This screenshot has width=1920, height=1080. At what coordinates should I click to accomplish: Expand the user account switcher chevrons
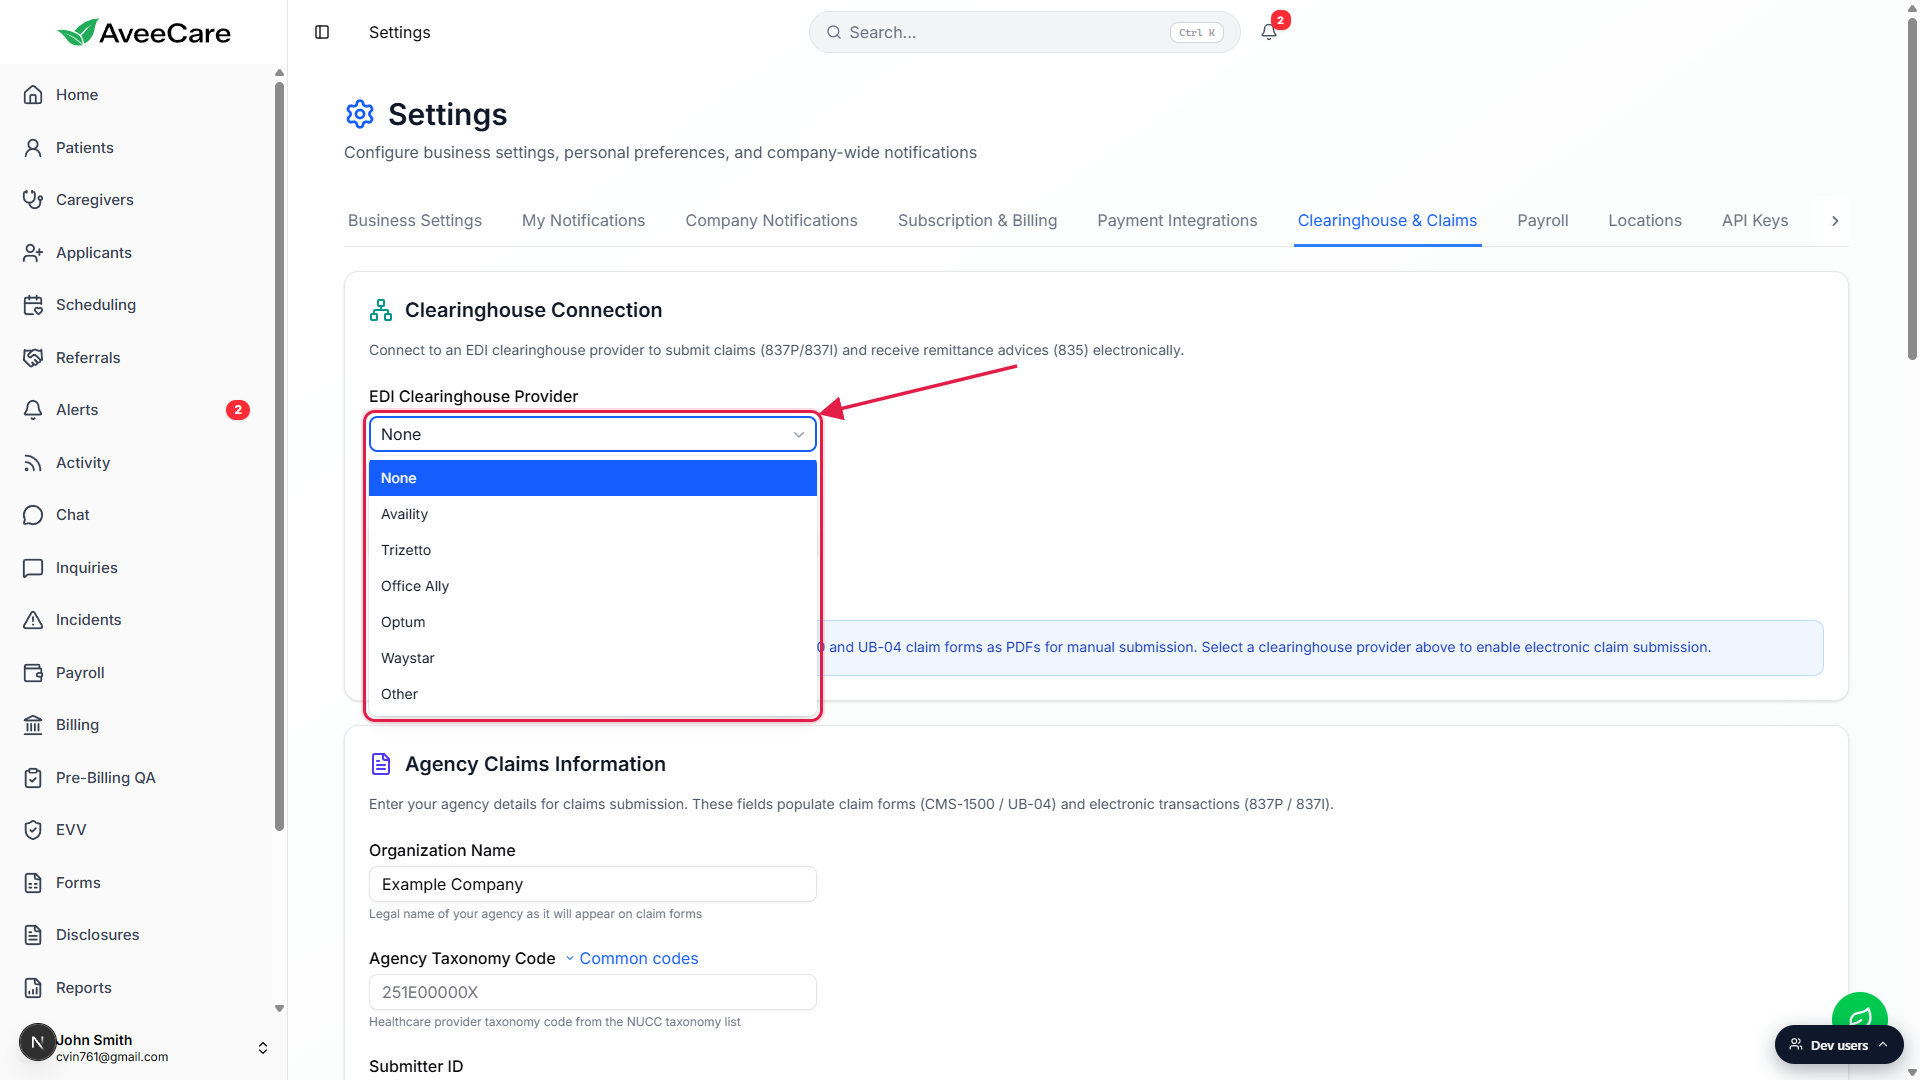(x=263, y=1048)
